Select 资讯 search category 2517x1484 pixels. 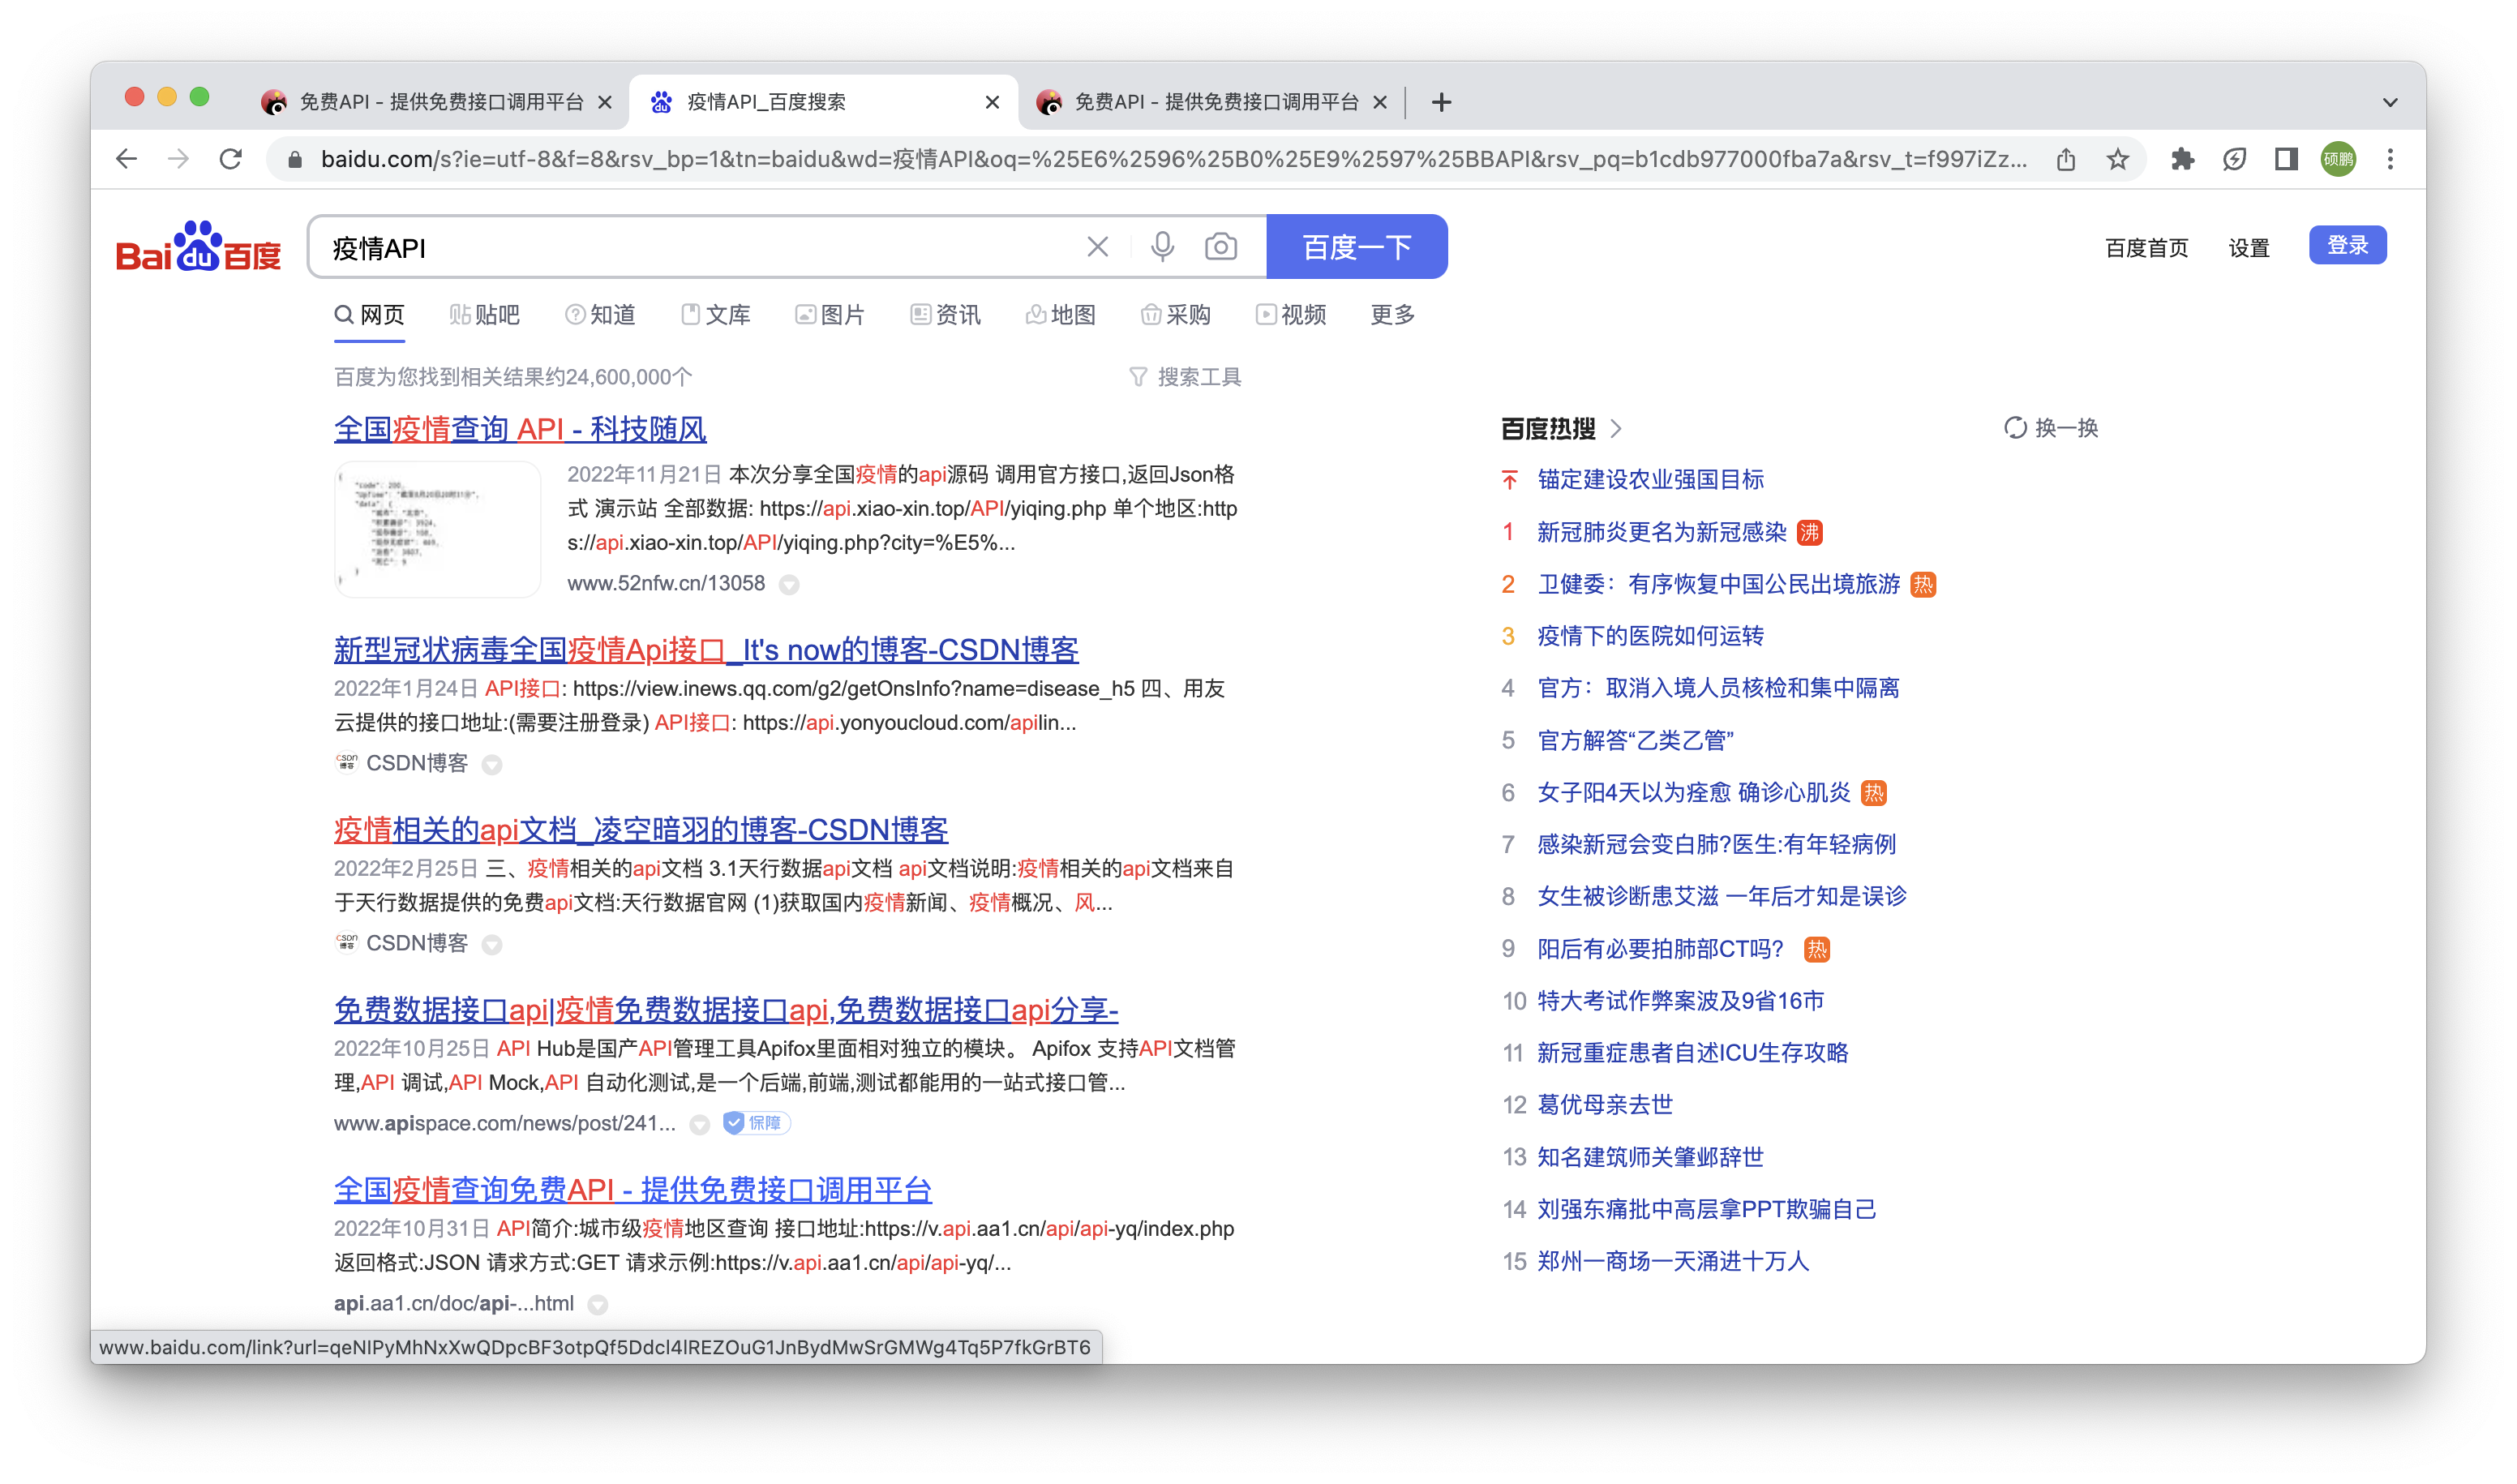click(945, 315)
